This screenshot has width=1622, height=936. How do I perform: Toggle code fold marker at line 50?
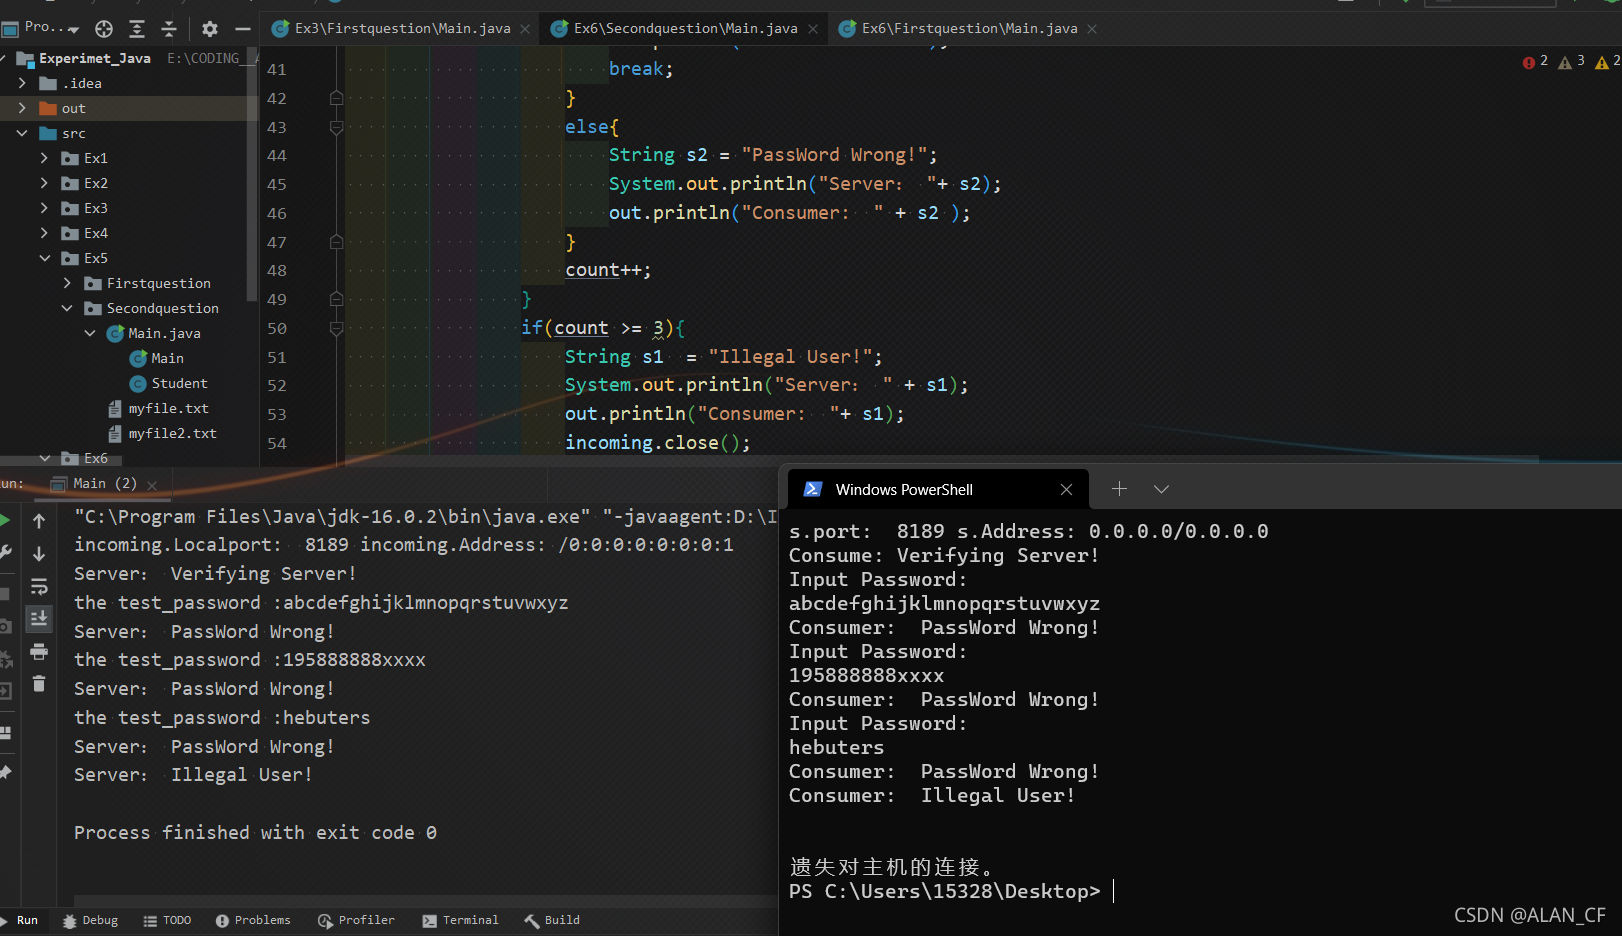tap(336, 328)
